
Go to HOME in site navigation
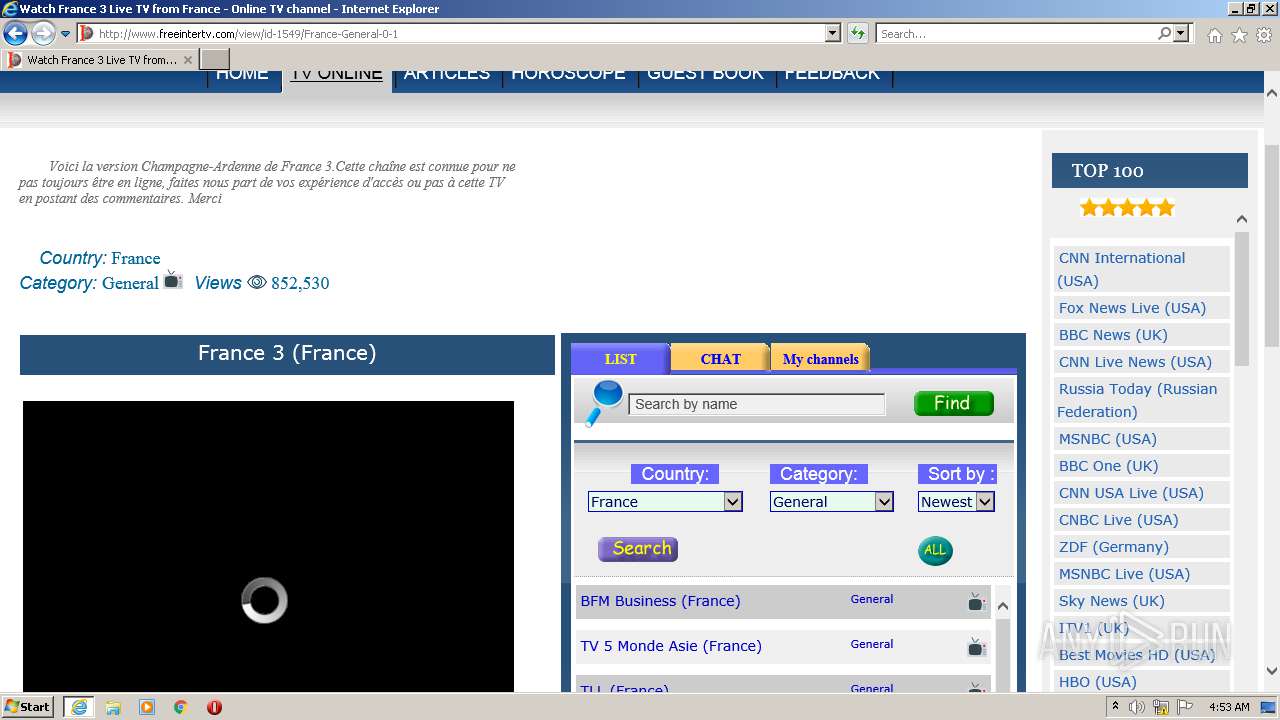pyautogui.click(x=242, y=74)
